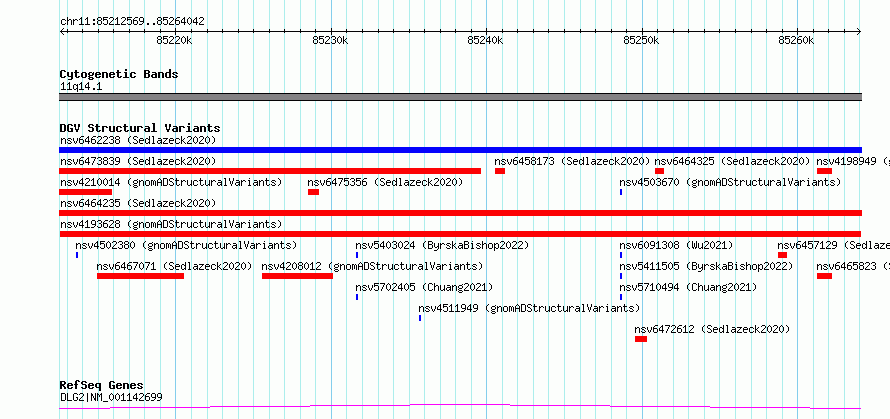
Task: Select the RefSeq Genes track title
Action: [x=102, y=386]
